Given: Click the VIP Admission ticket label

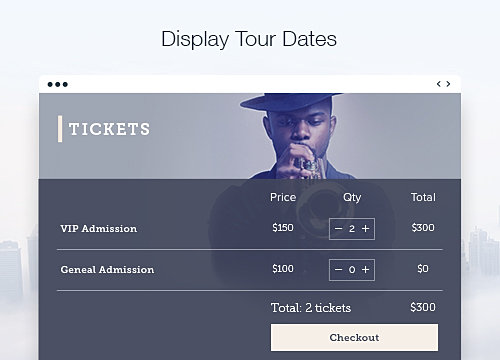Looking at the screenshot, I should (99, 229).
